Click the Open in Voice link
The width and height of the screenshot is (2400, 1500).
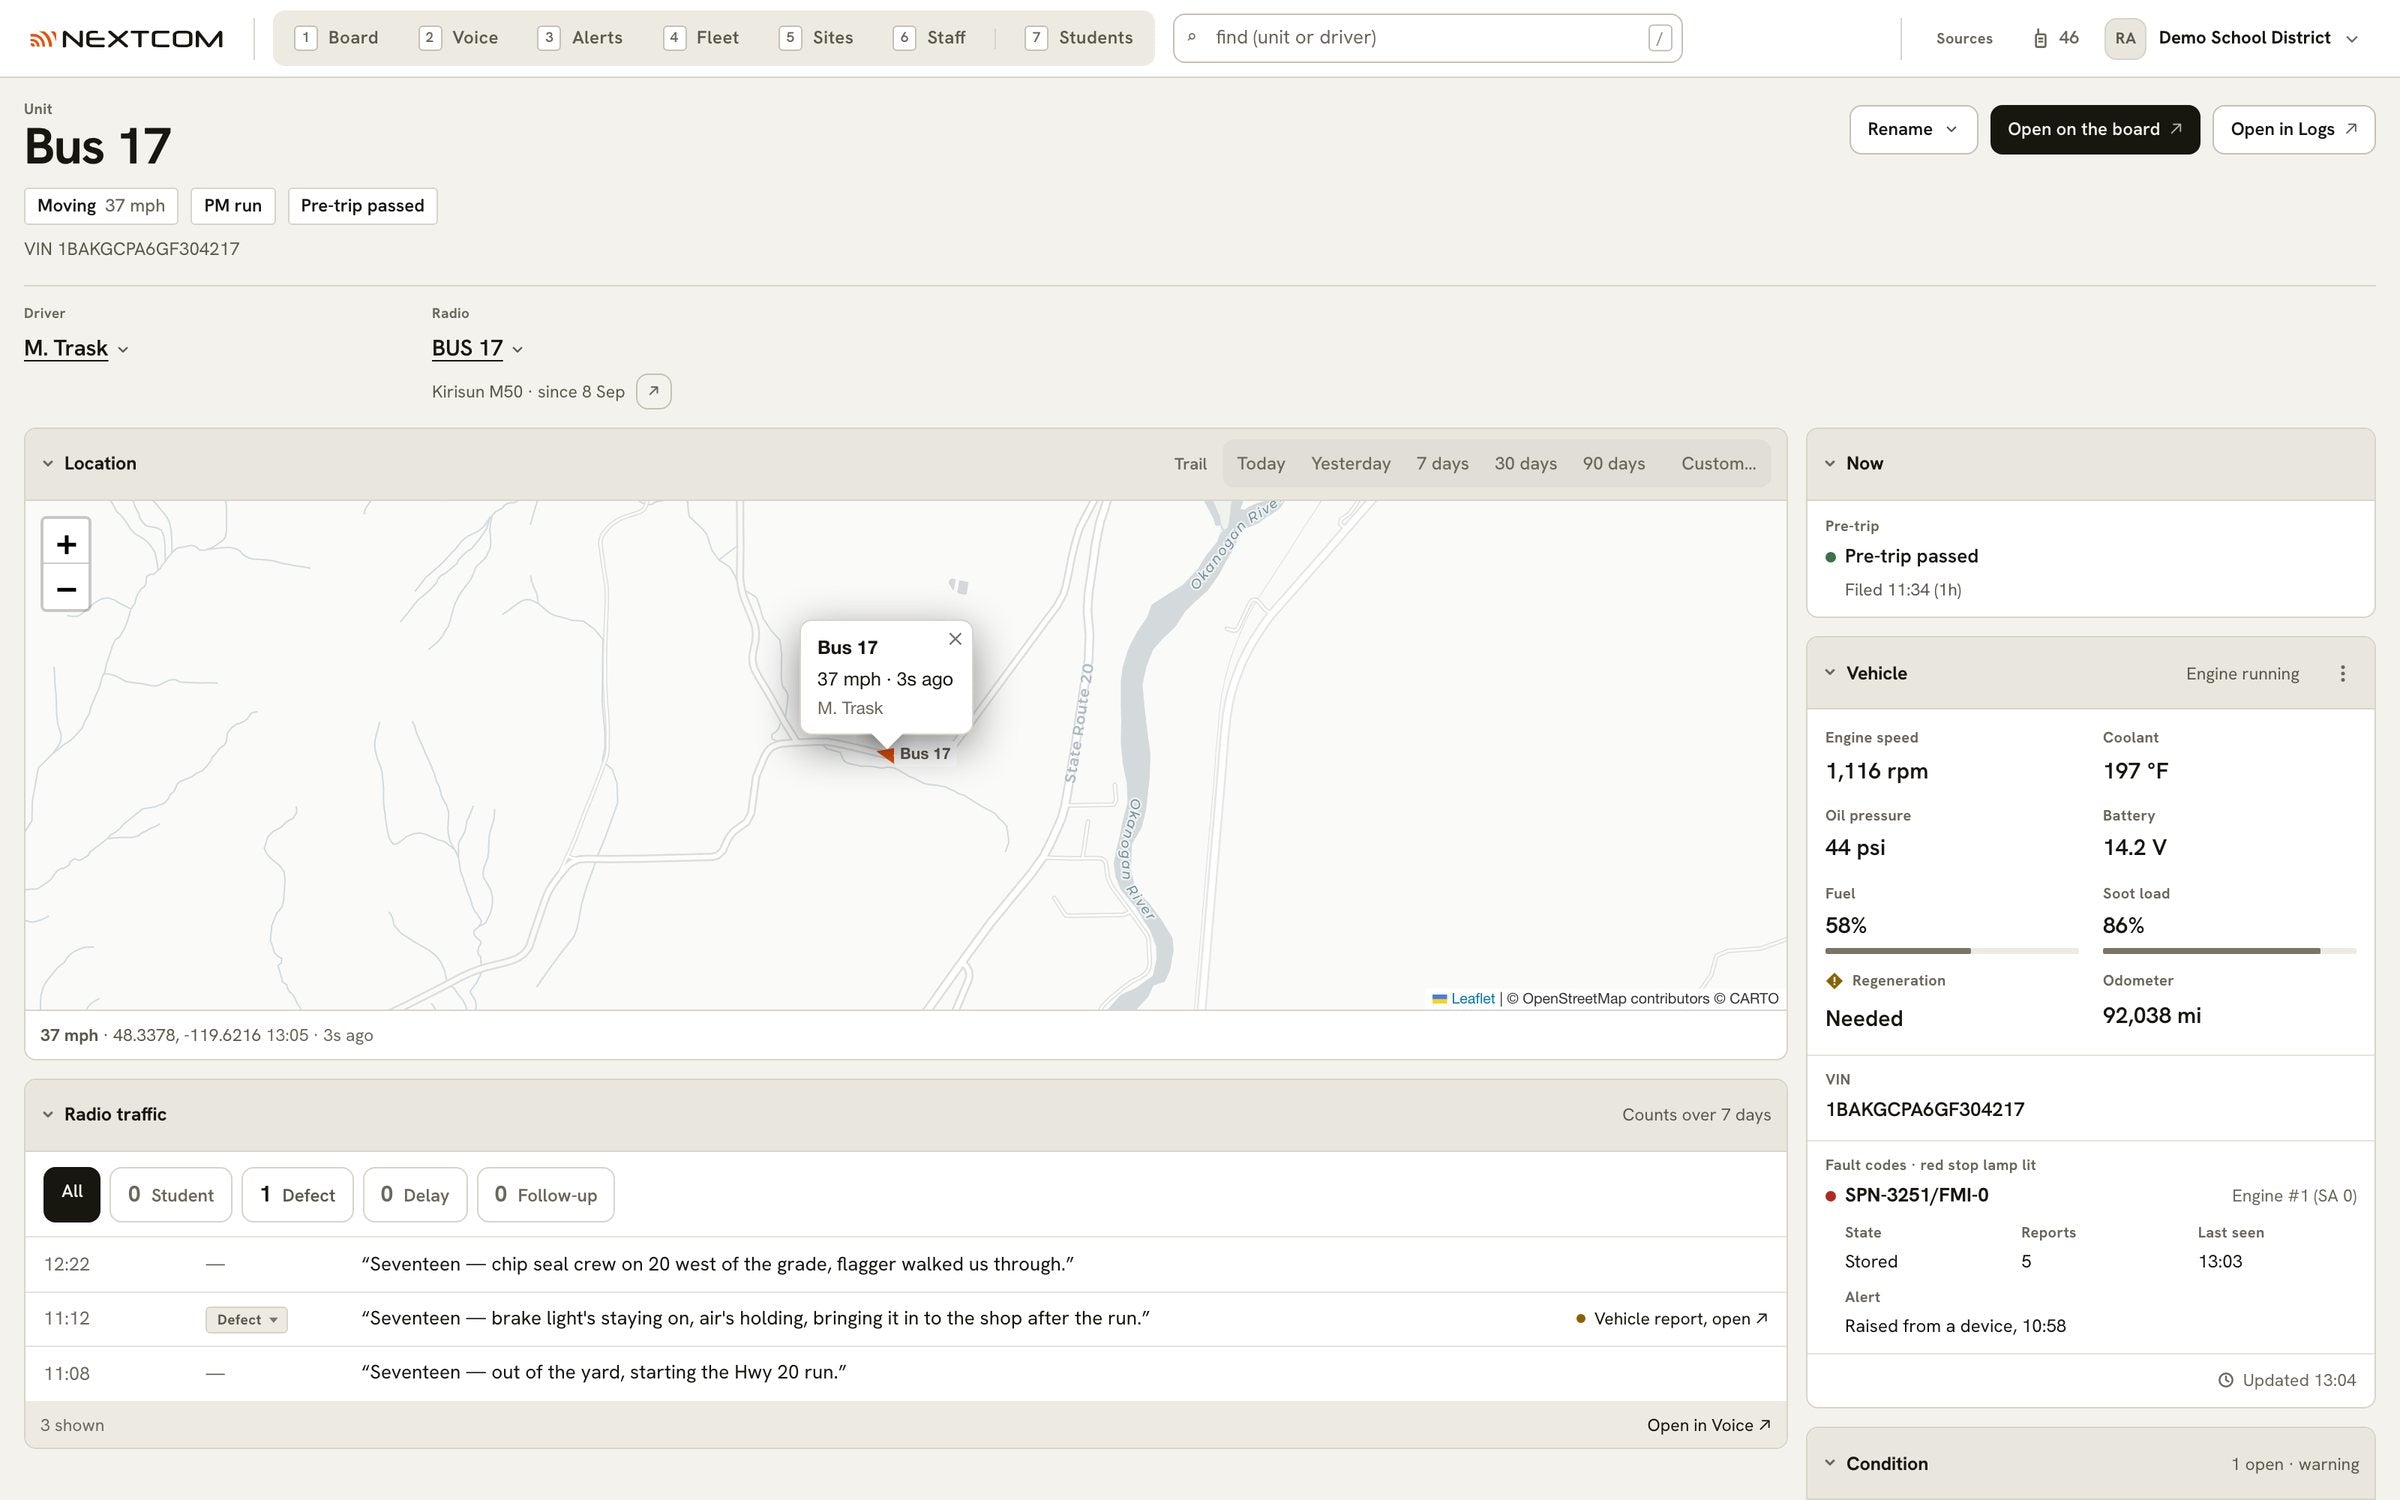tap(1708, 1425)
